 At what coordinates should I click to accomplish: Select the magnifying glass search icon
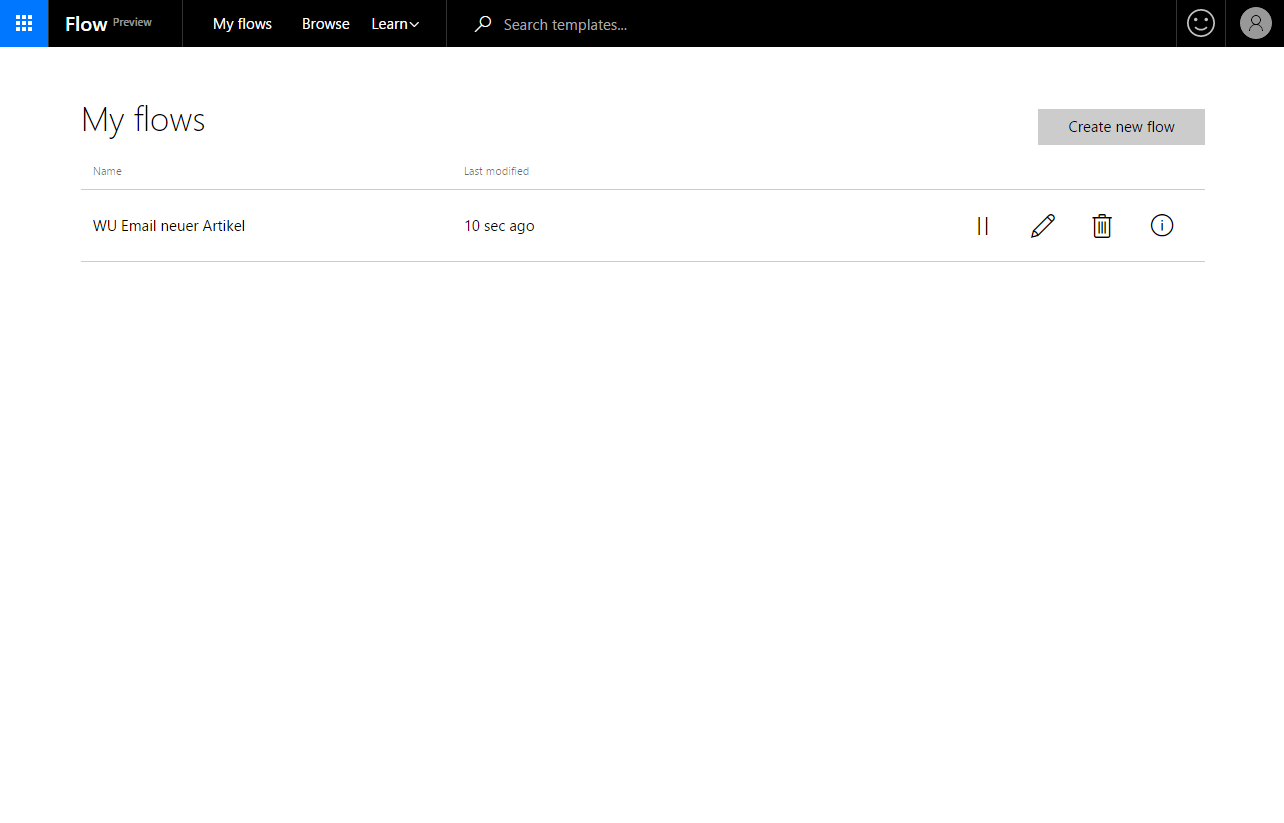tap(483, 24)
